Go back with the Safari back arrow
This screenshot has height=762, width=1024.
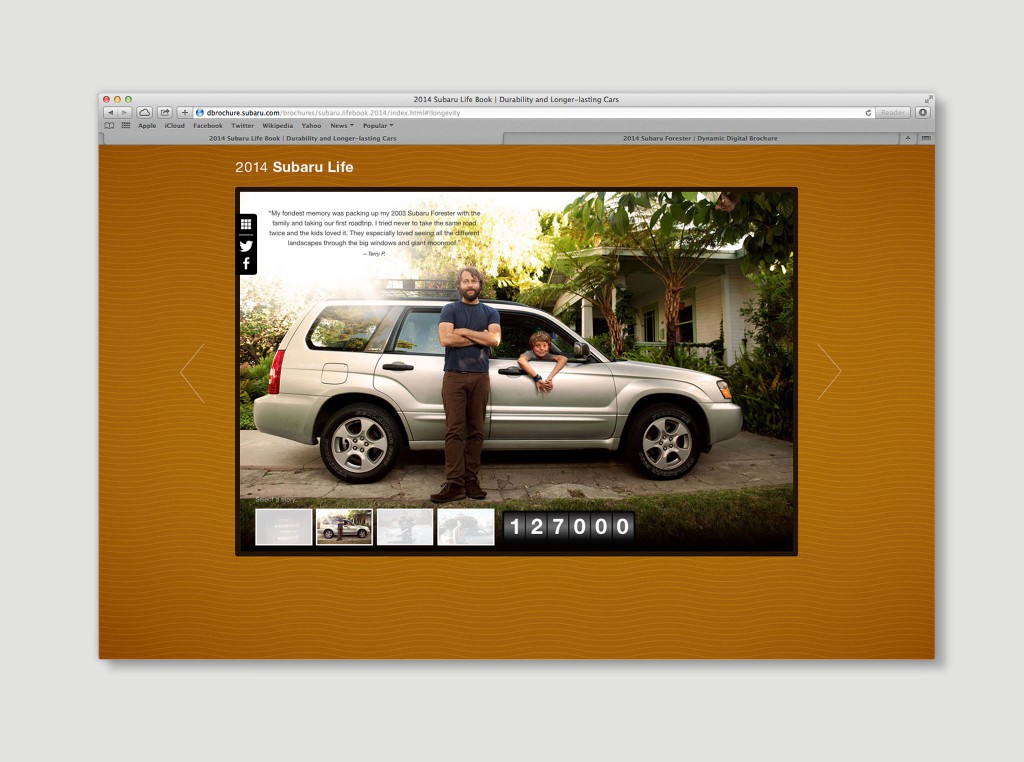111,113
